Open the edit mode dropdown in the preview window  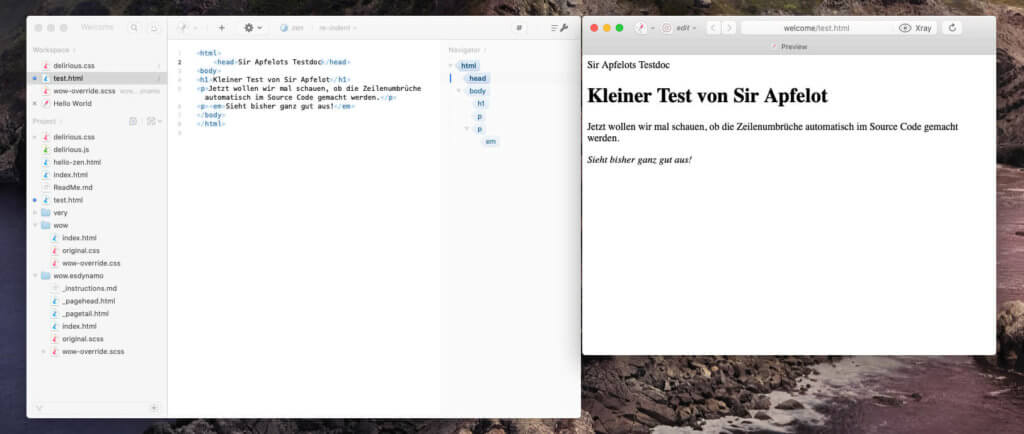(679, 28)
